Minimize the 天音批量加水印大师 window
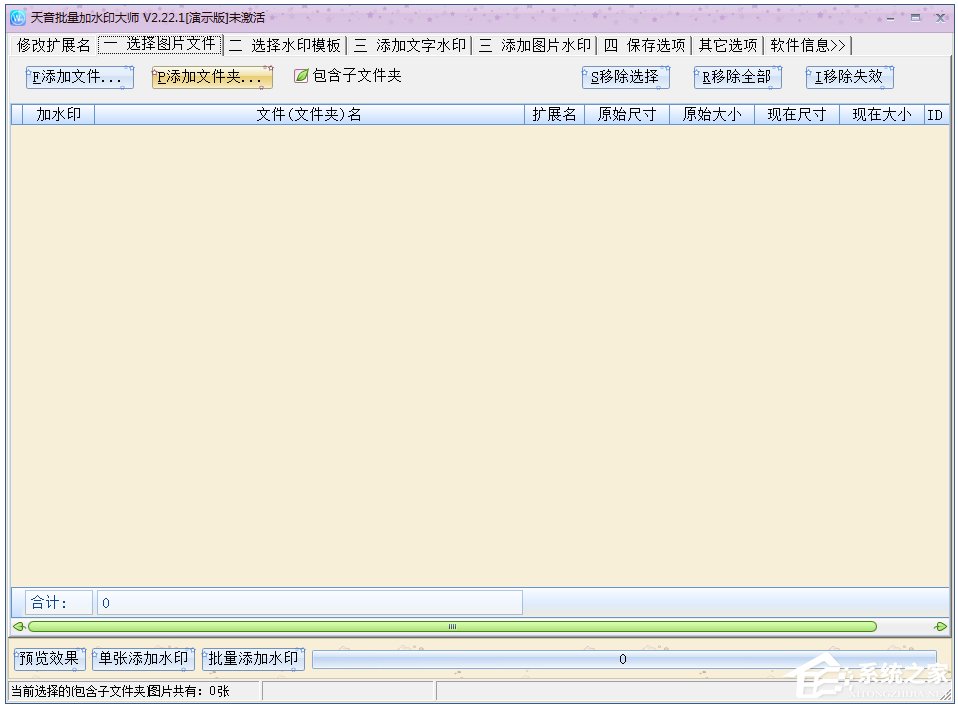The width and height of the screenshot is (958, 707). coord(891,18)
